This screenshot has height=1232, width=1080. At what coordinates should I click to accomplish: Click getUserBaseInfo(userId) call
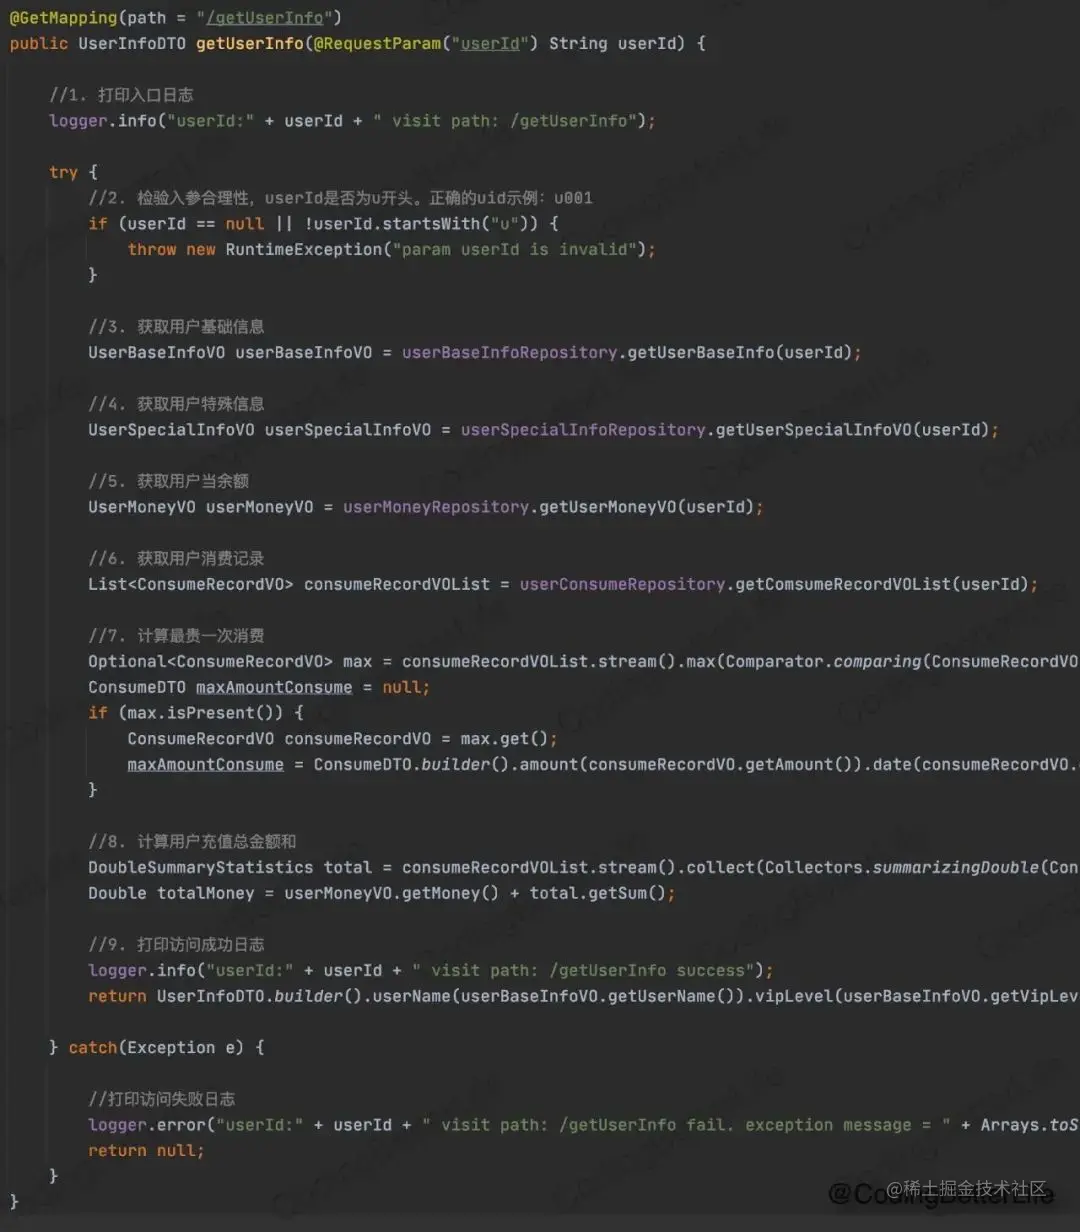point(739,352)
